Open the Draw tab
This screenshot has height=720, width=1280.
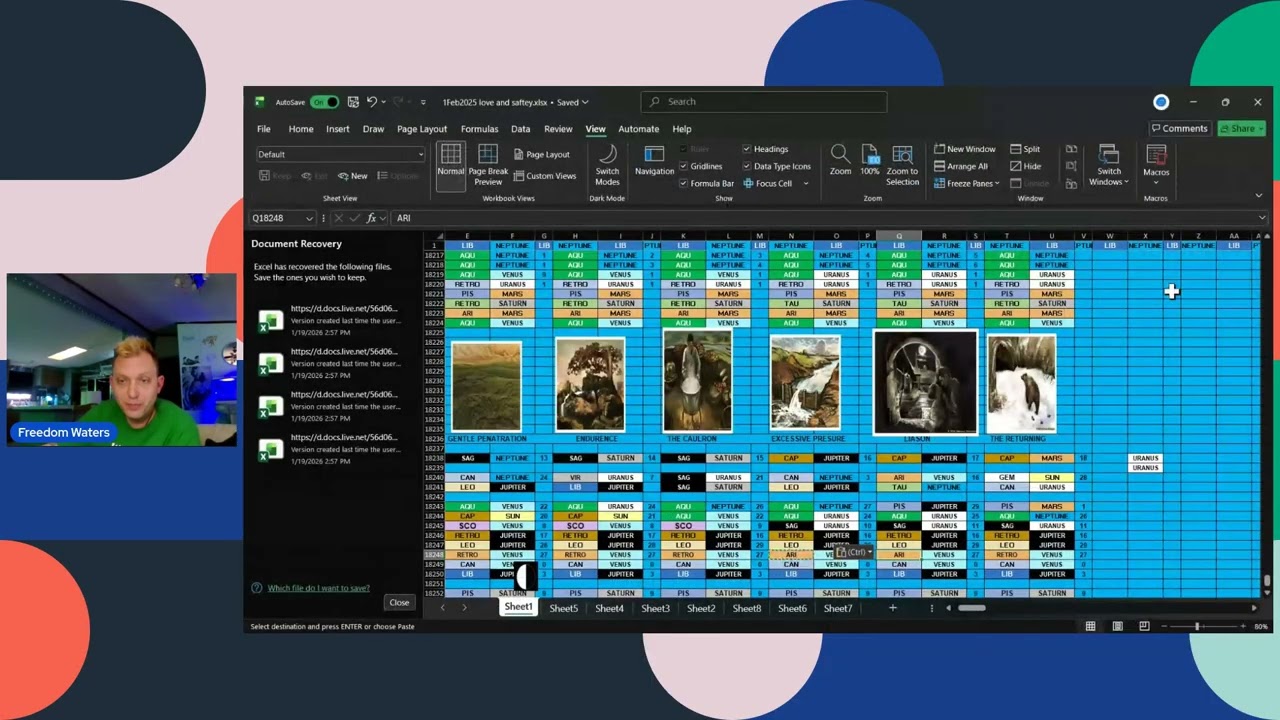point(373,129)
